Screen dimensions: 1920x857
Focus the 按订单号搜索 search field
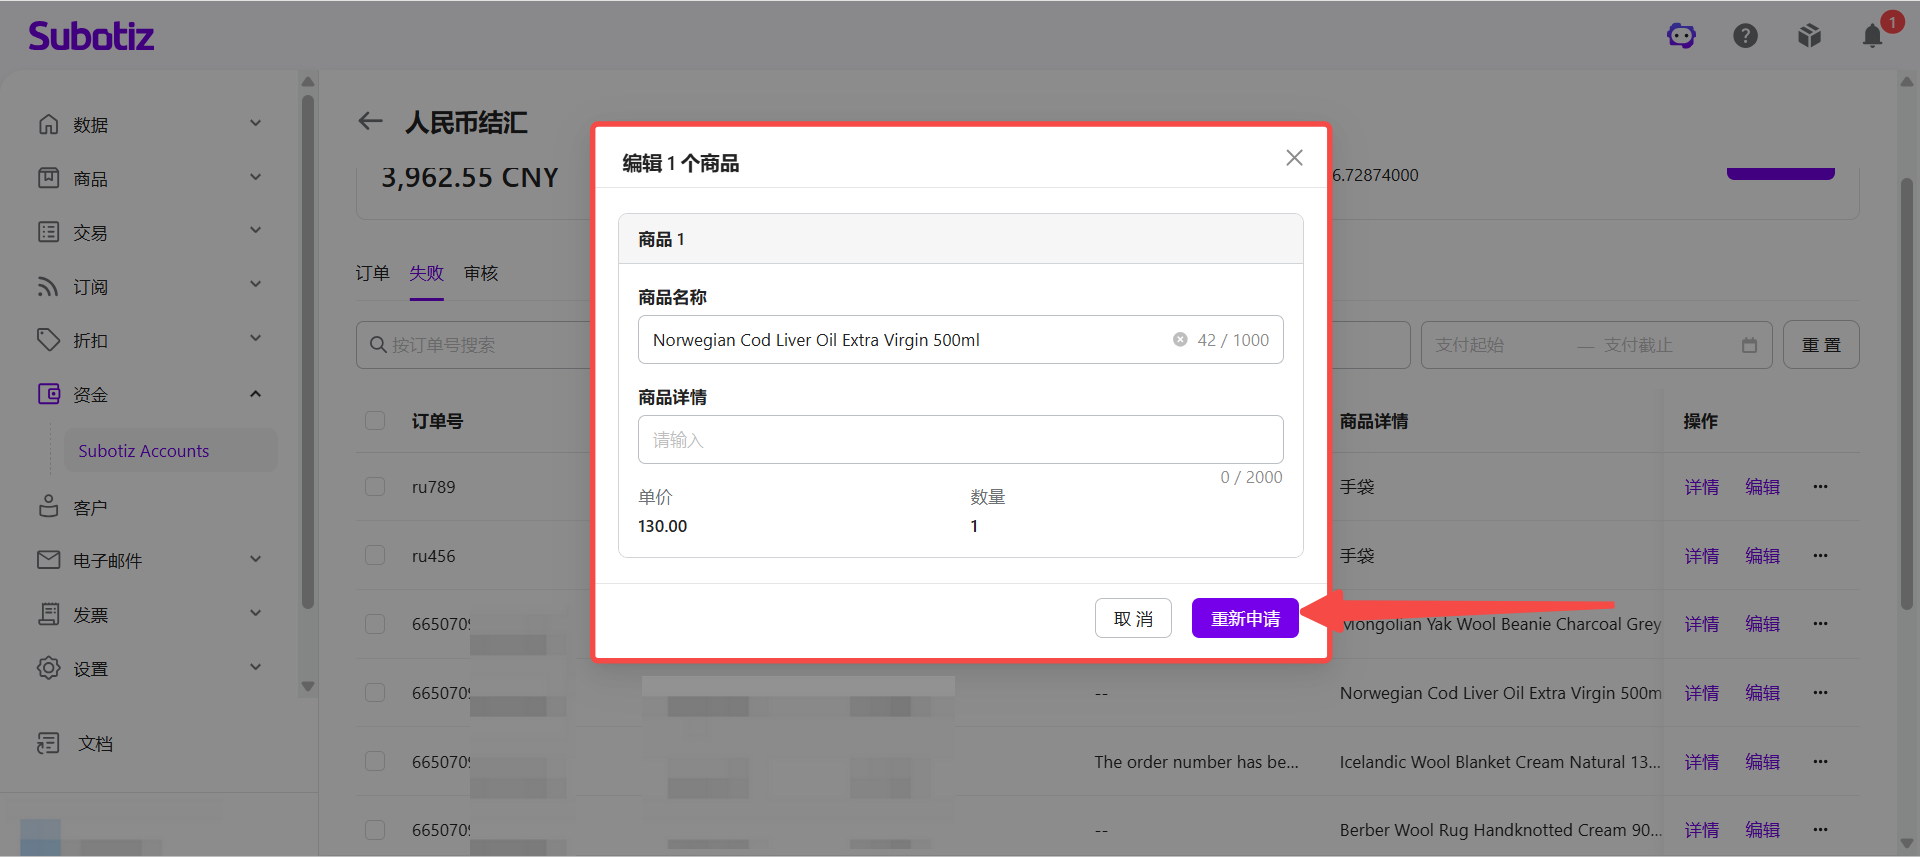click(474, 345)
